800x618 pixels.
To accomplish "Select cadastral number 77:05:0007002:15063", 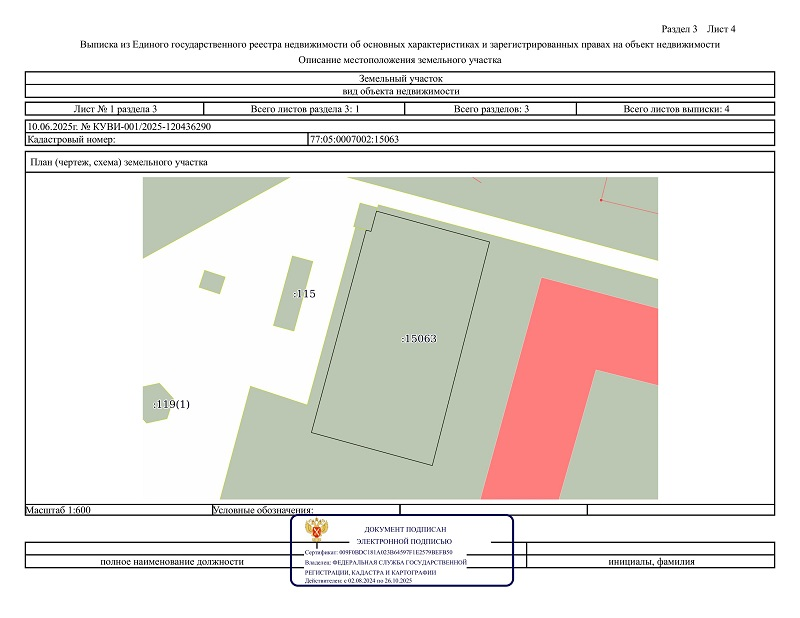I will (355, 139).
